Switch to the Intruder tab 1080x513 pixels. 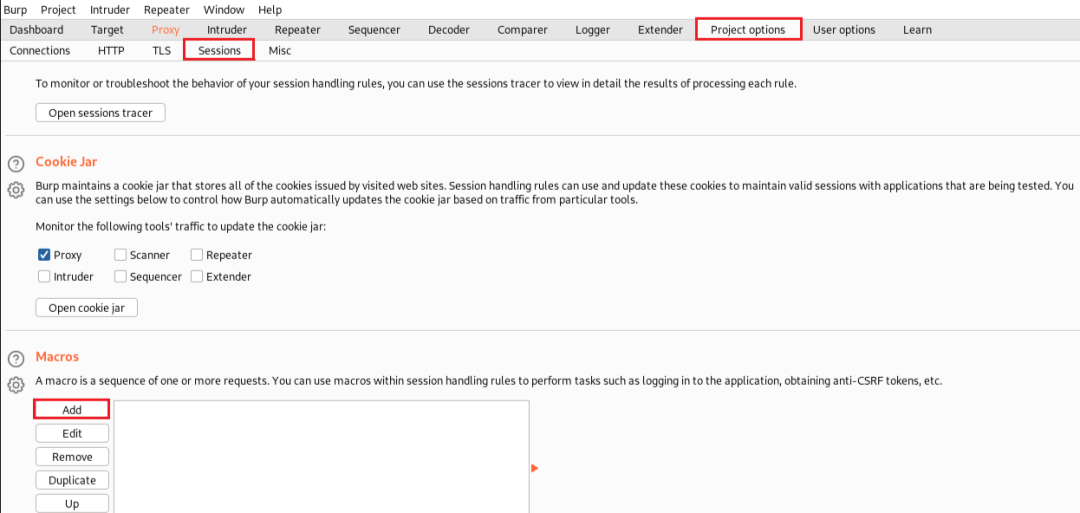pos(227,30)
